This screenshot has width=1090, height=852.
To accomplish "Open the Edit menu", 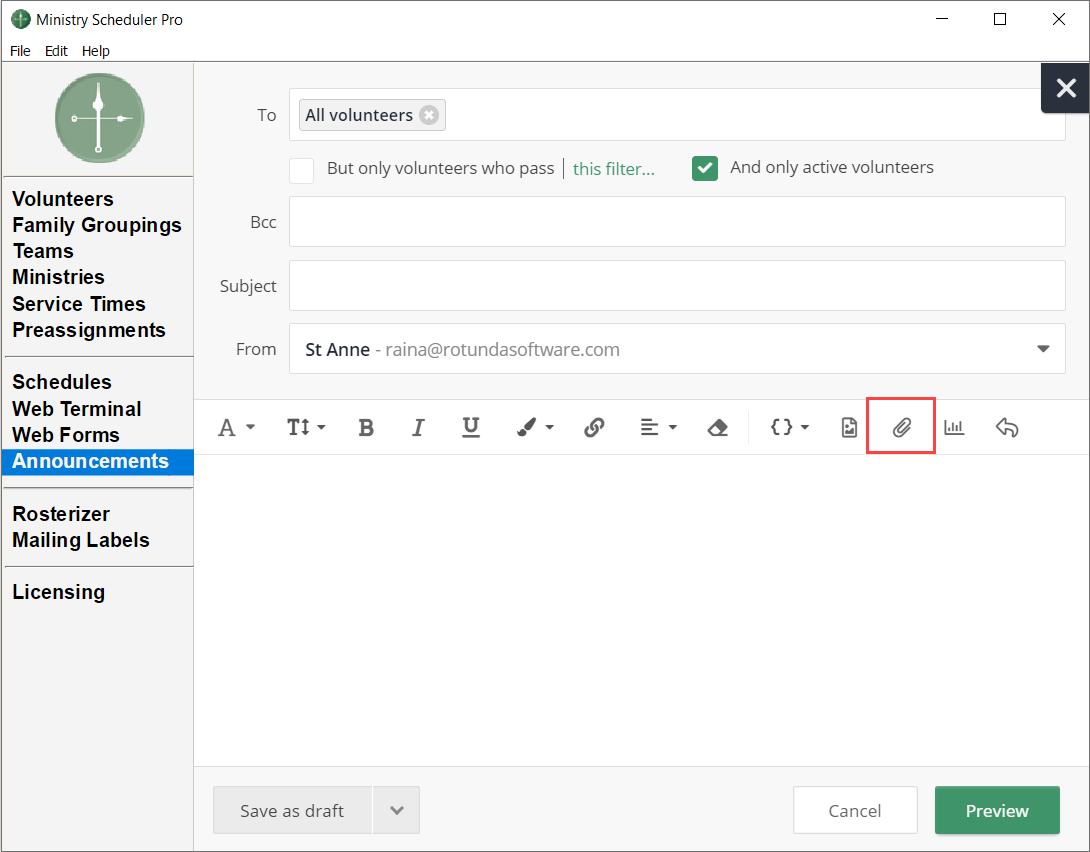I will pyautogui.click(x=56, y=51).
